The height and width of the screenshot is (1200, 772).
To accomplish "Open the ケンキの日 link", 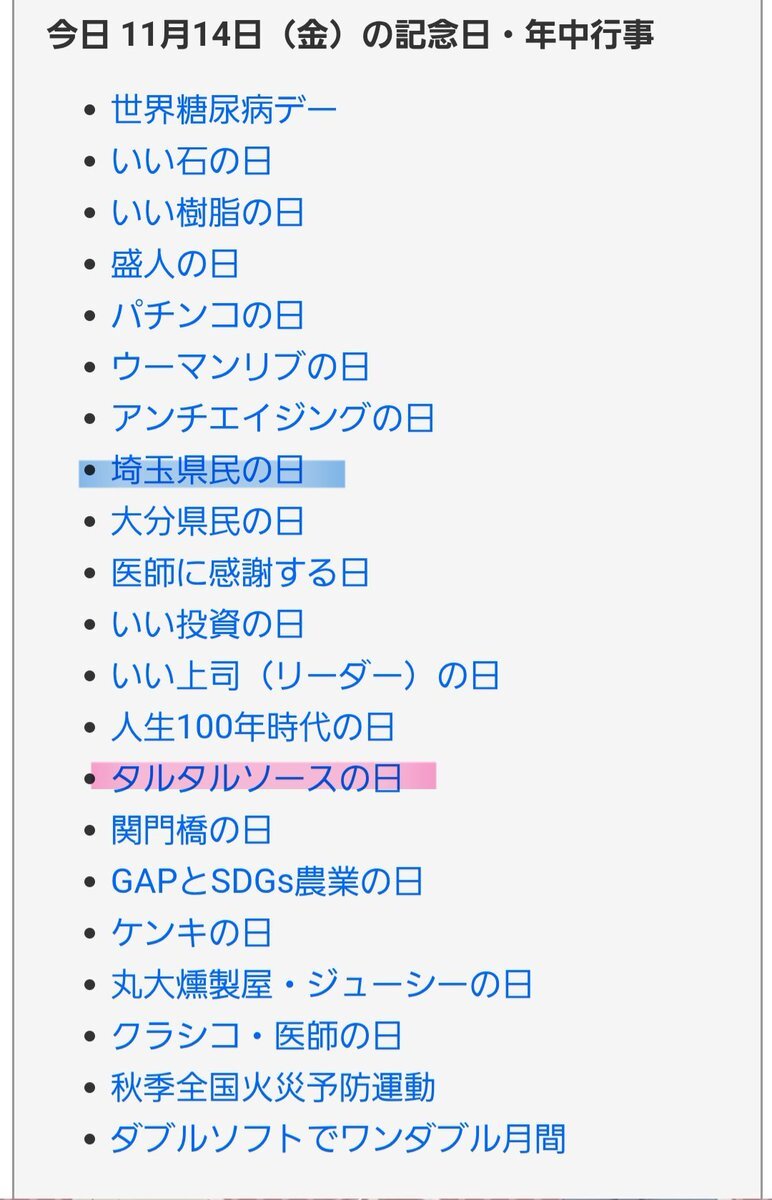I will (191, 933).
